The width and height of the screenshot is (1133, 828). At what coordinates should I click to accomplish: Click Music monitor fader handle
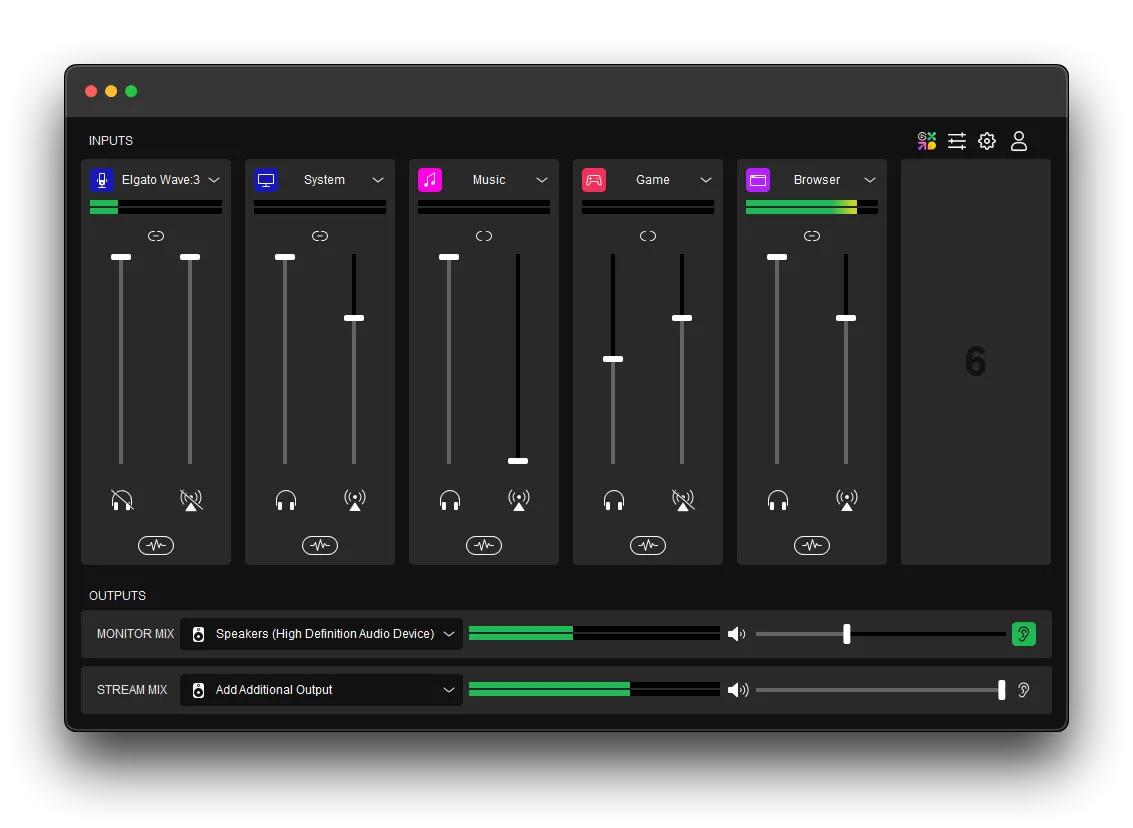tap(449, 257)
